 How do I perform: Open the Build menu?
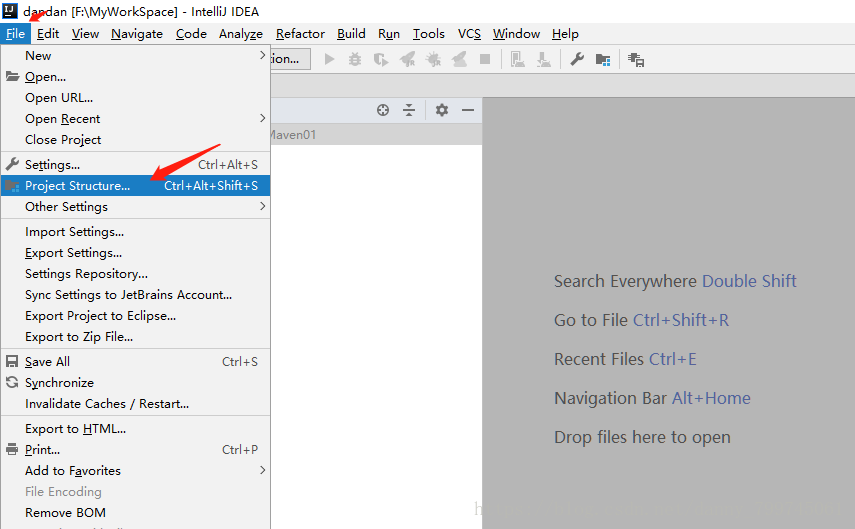[x=351, y=34]
